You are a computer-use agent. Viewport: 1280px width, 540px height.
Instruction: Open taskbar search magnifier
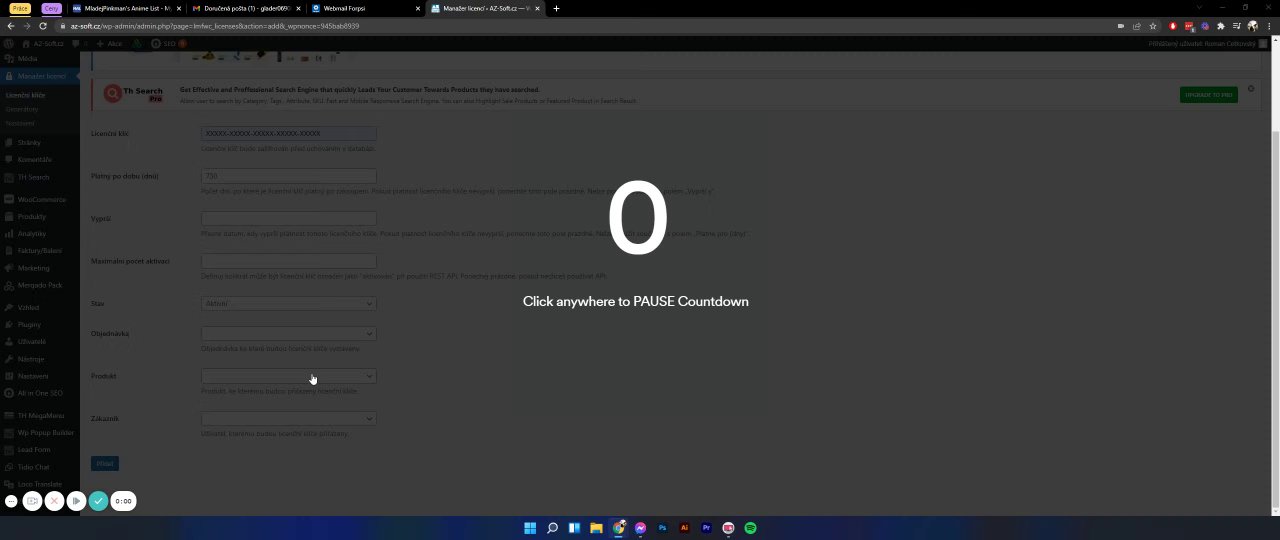(552, 528)
